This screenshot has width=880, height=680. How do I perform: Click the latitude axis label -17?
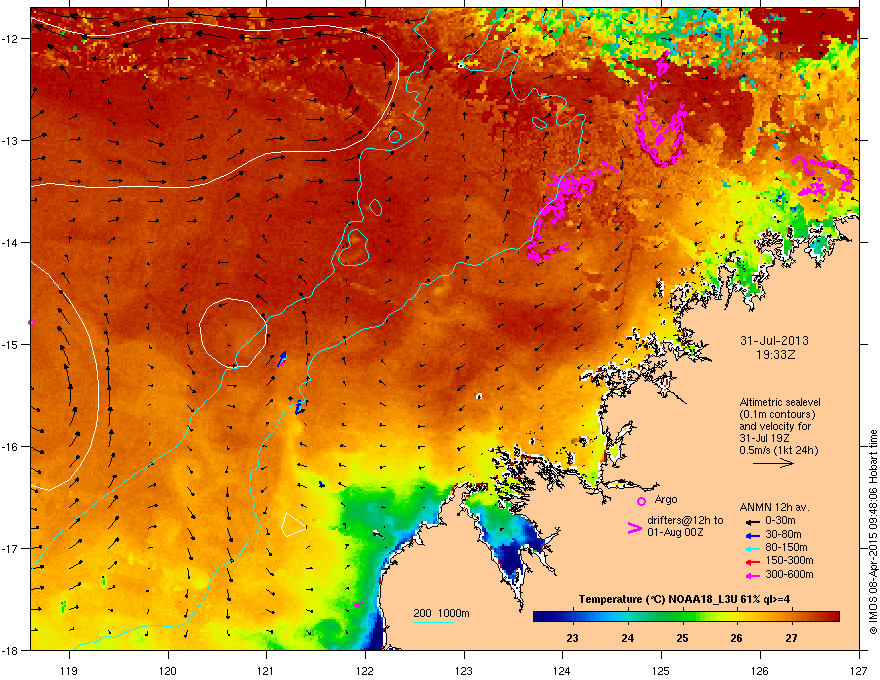click(x=11, y=548)
